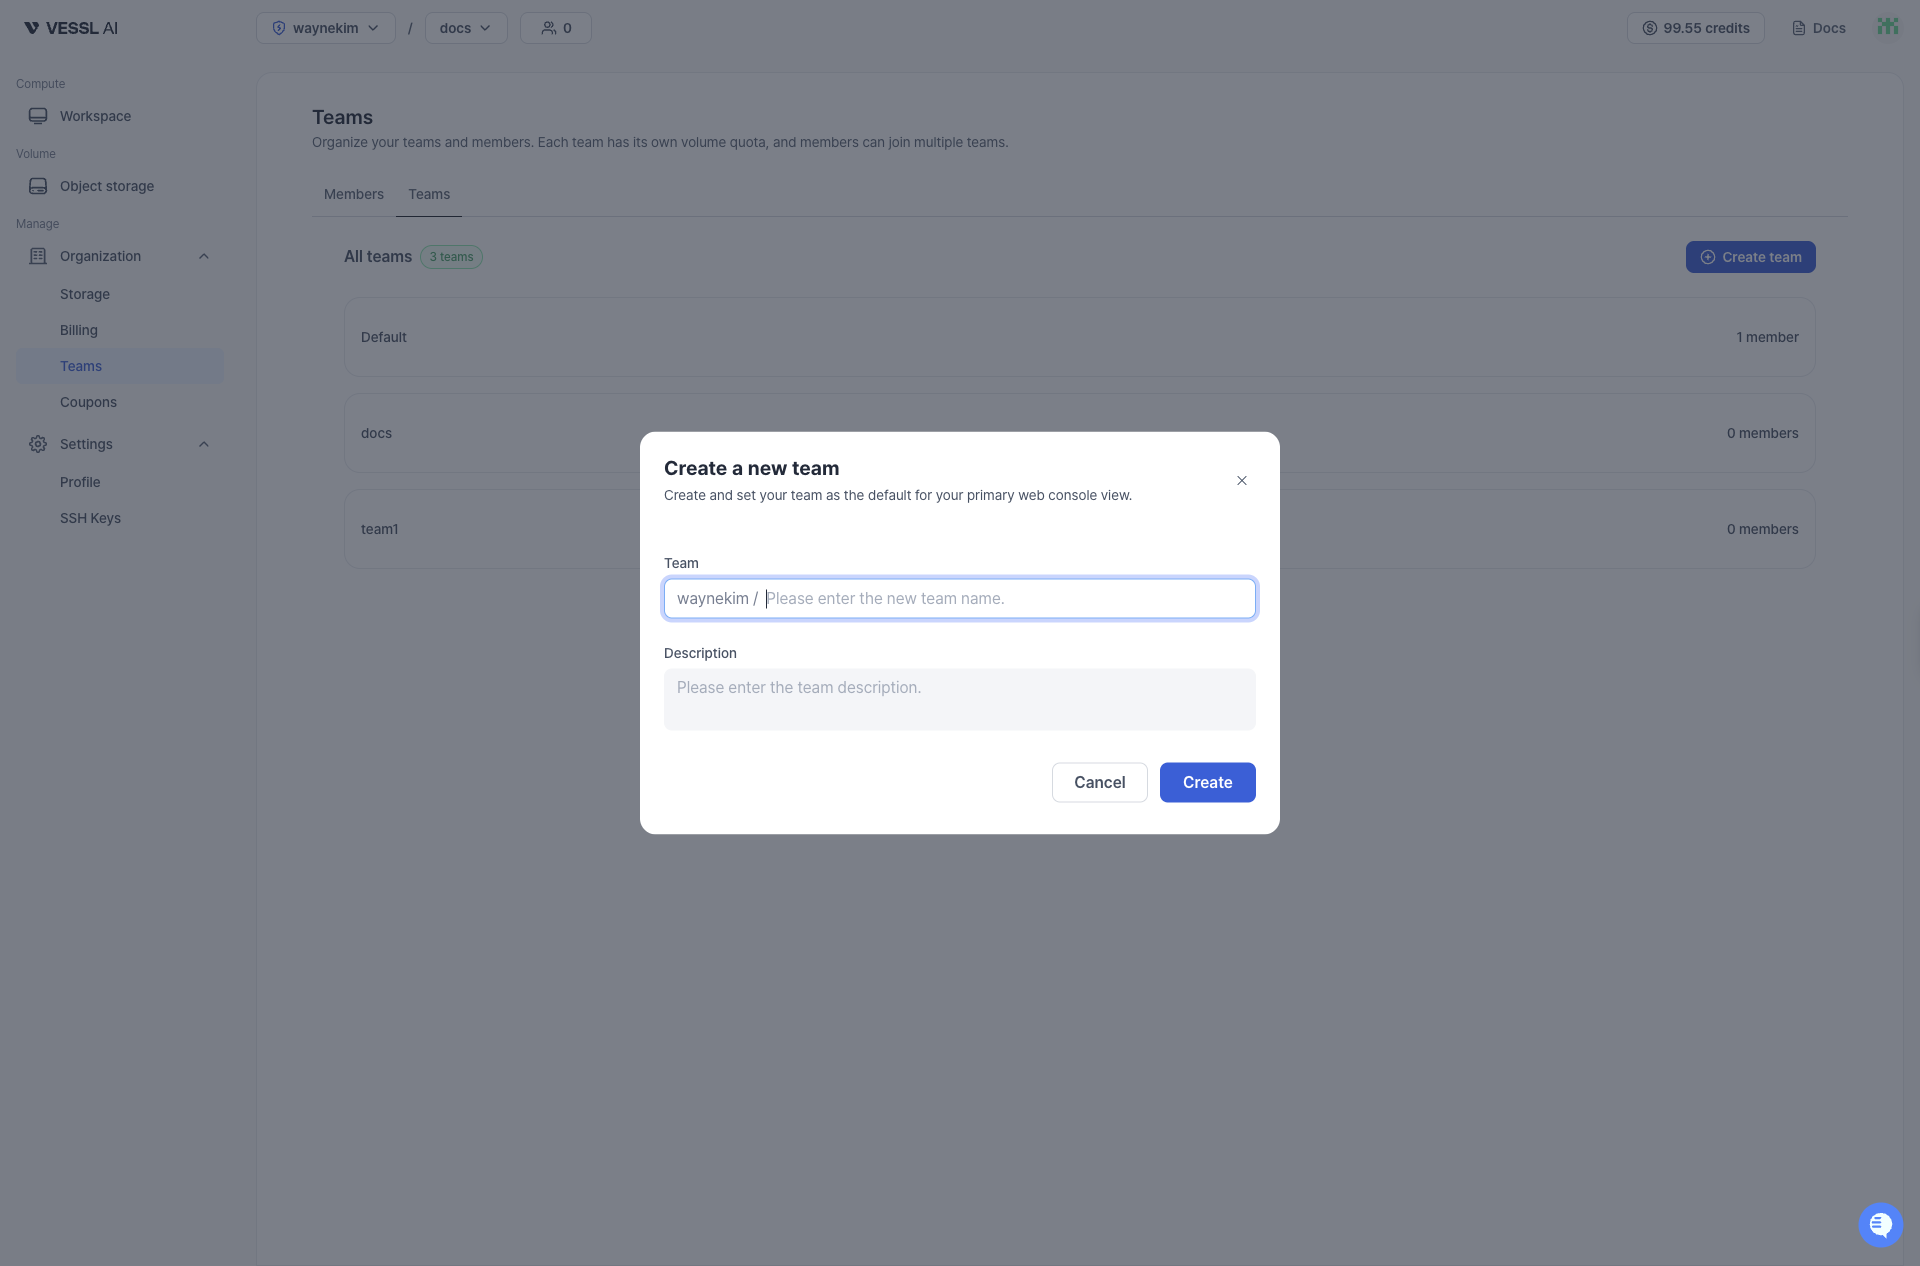Click the VESSL AI logo icon
This screenshot has width=1920, height=1266.
(31, 27)
